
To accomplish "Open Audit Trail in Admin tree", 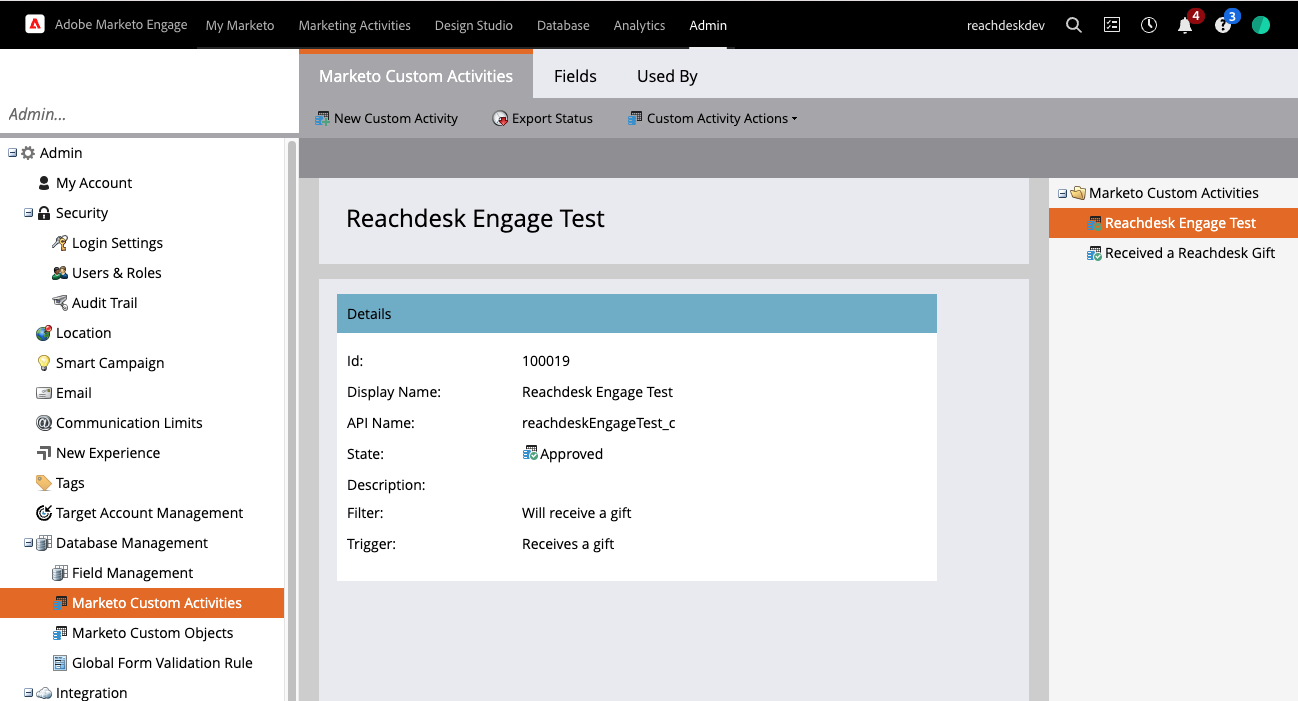I will coord(104,303).
